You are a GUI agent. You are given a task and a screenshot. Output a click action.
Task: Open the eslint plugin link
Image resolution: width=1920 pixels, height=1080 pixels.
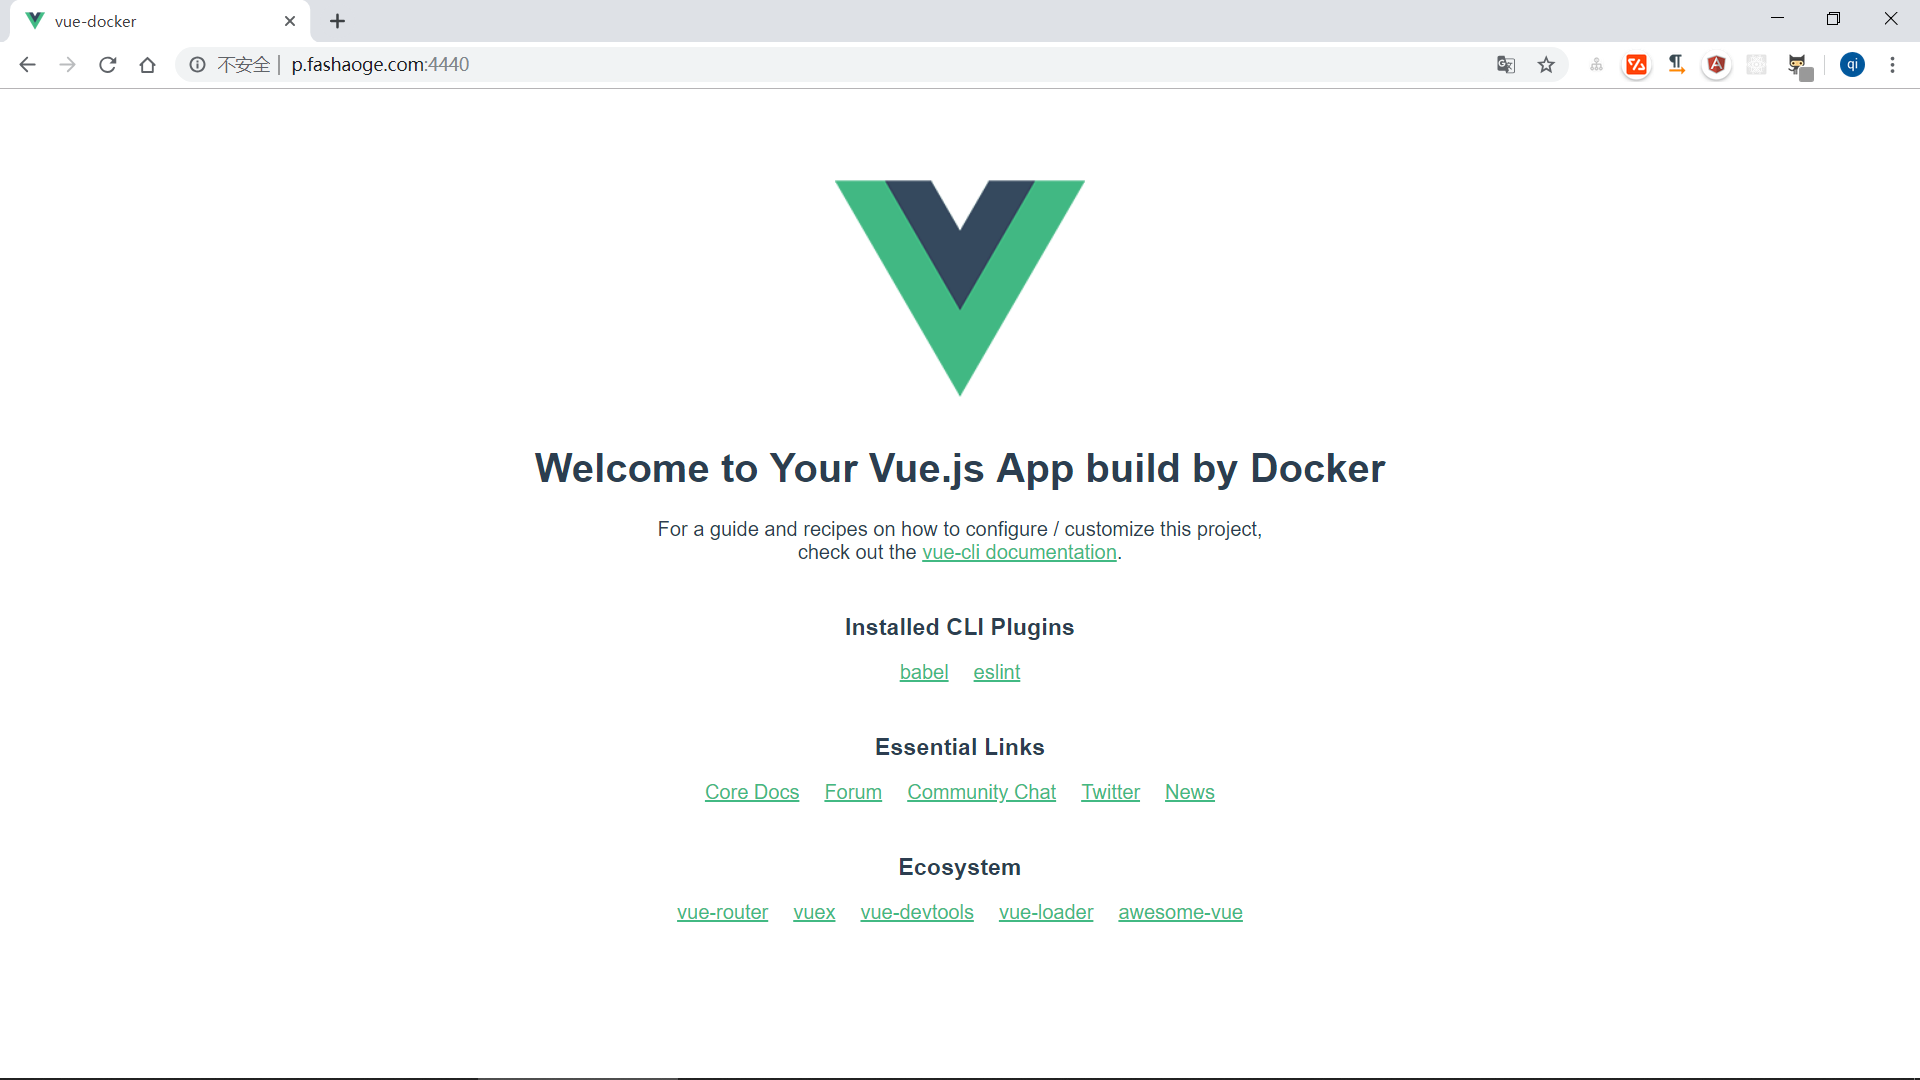997,672
